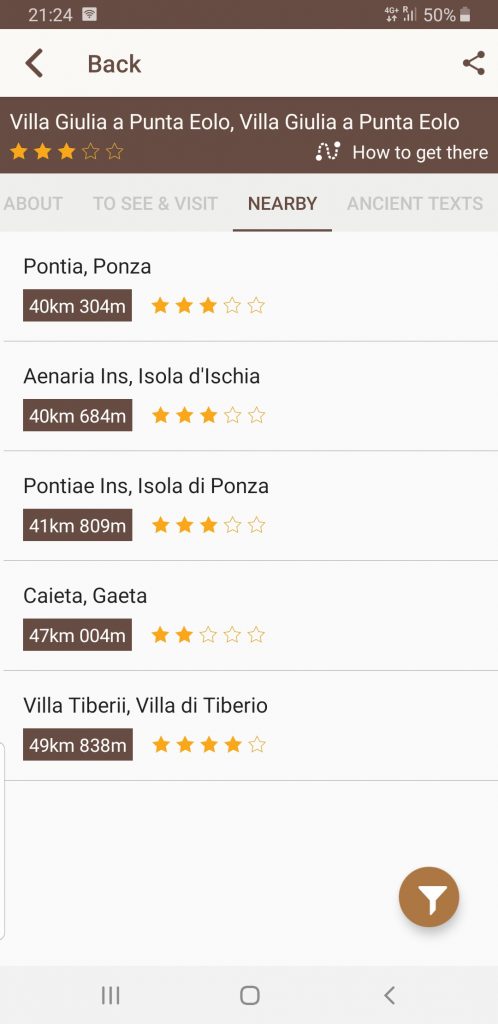
Task: Open Pontia, Ponza list entry
Action: tap(249, 286)
